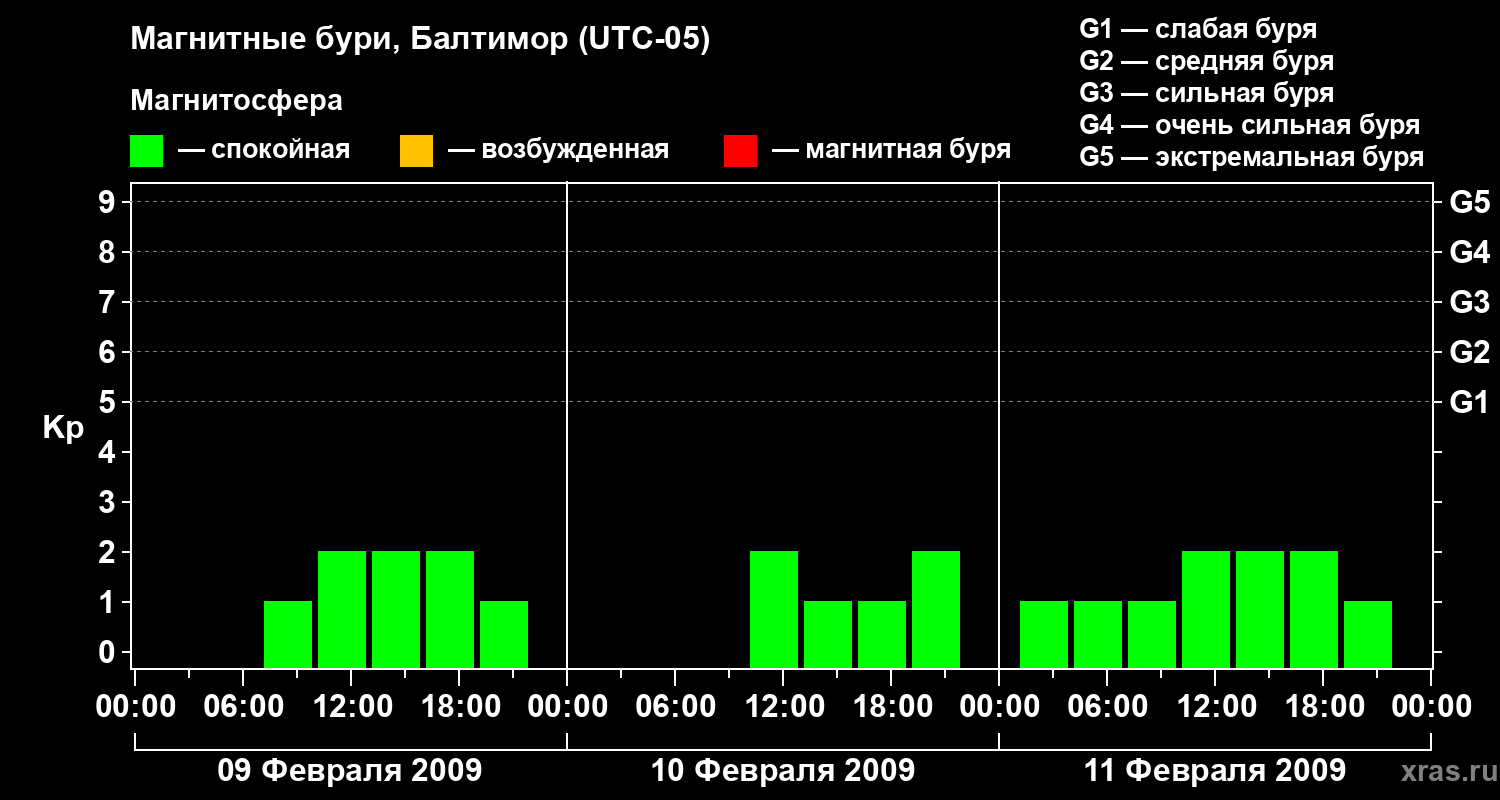The width and height of the screenshot is (1500, 800).
Task: Click the Kp value 5 on the left axis
Action: pyautogui.click(x=109, y=402)
